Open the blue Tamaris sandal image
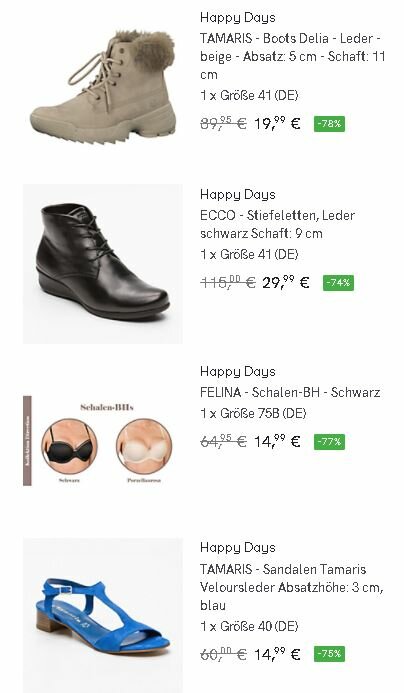 (103, 616)
